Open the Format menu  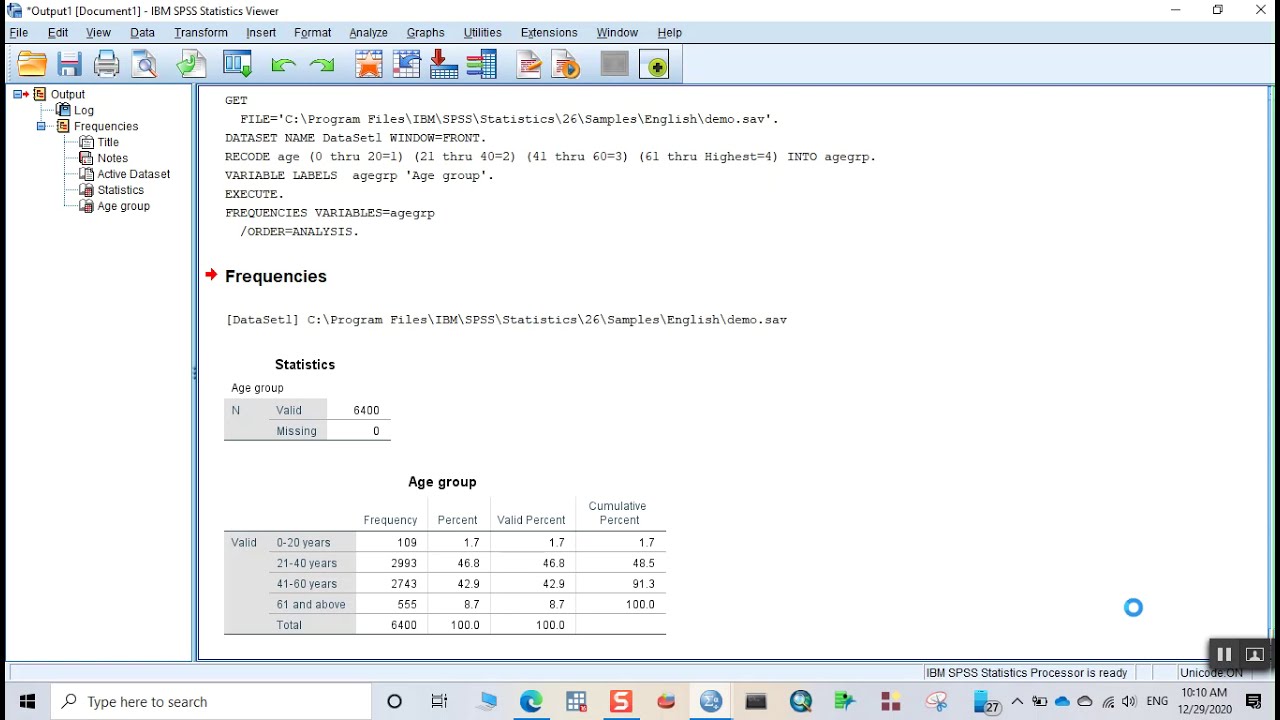pos(312,33)
